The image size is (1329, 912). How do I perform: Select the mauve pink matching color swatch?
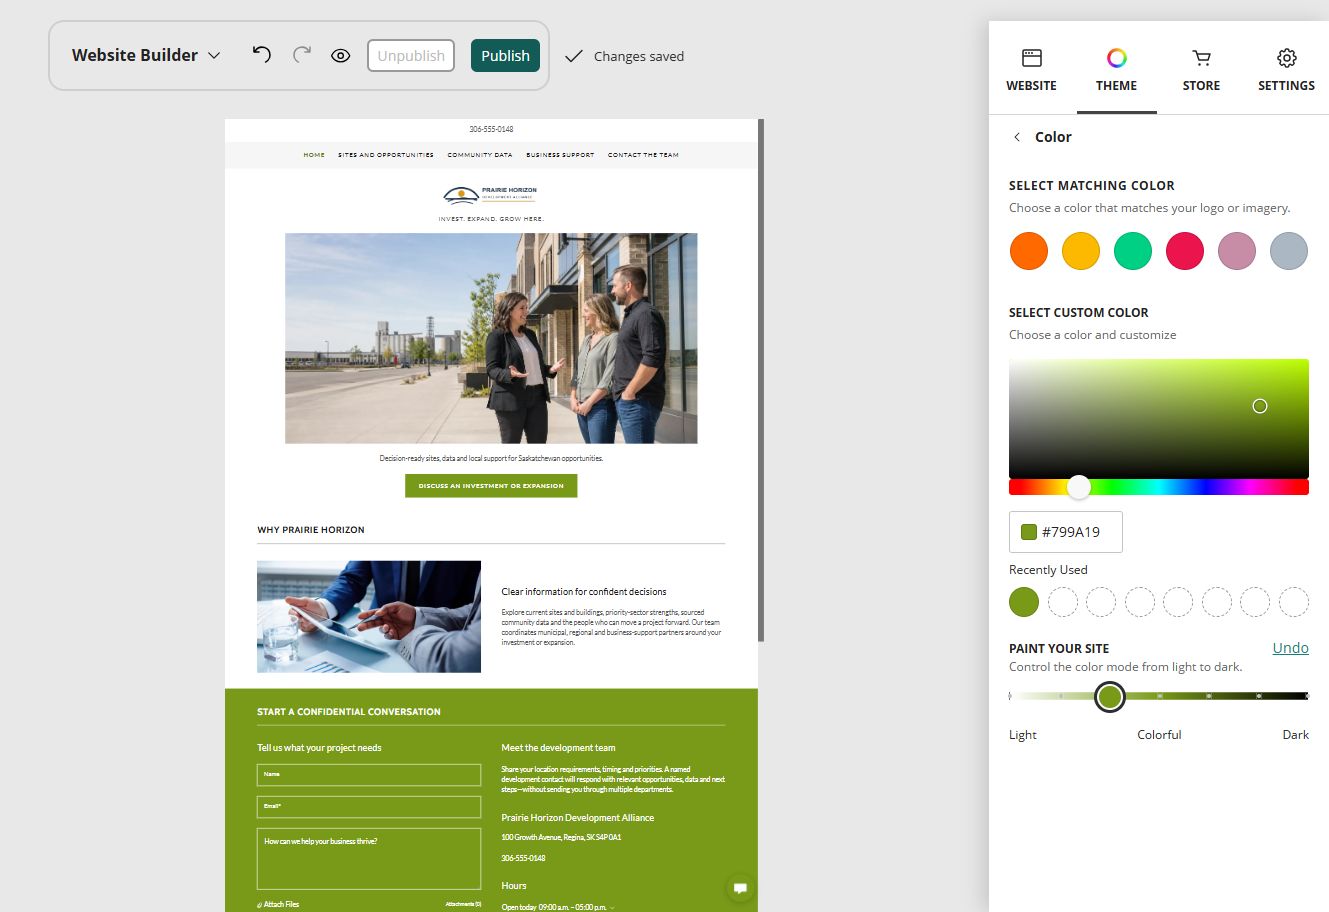click(1237, 251)
